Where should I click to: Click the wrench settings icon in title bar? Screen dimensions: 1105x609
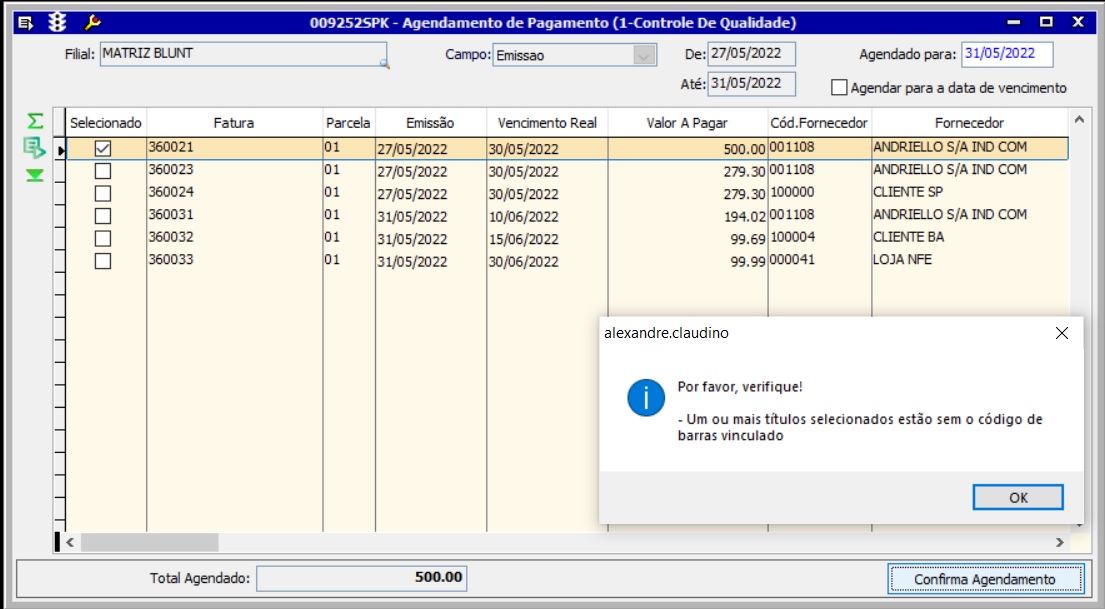(x=92, y=22)
